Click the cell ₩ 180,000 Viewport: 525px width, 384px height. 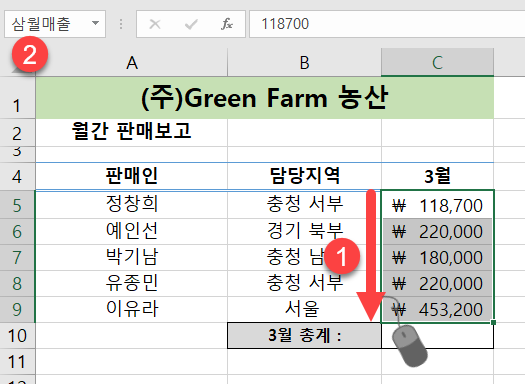tap(437, 257)
